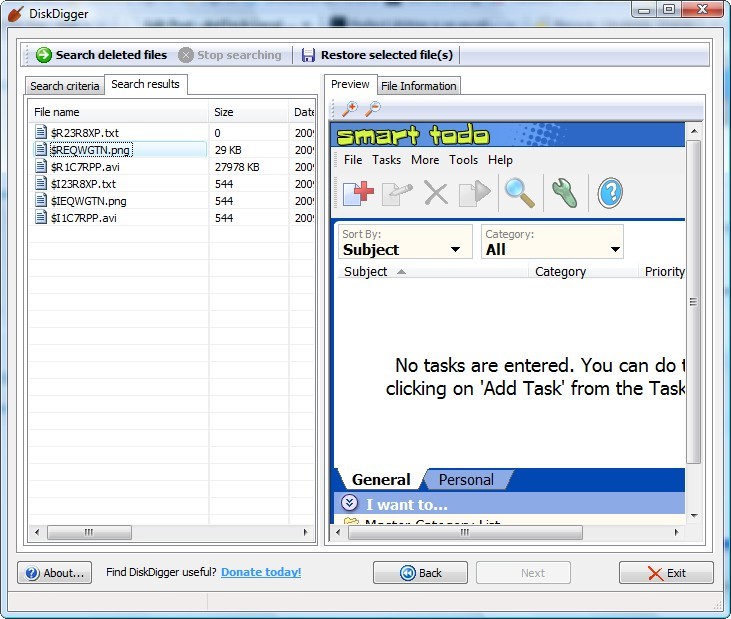
Task: Click the move task arrow icon in preview
Action: [475, 193]
